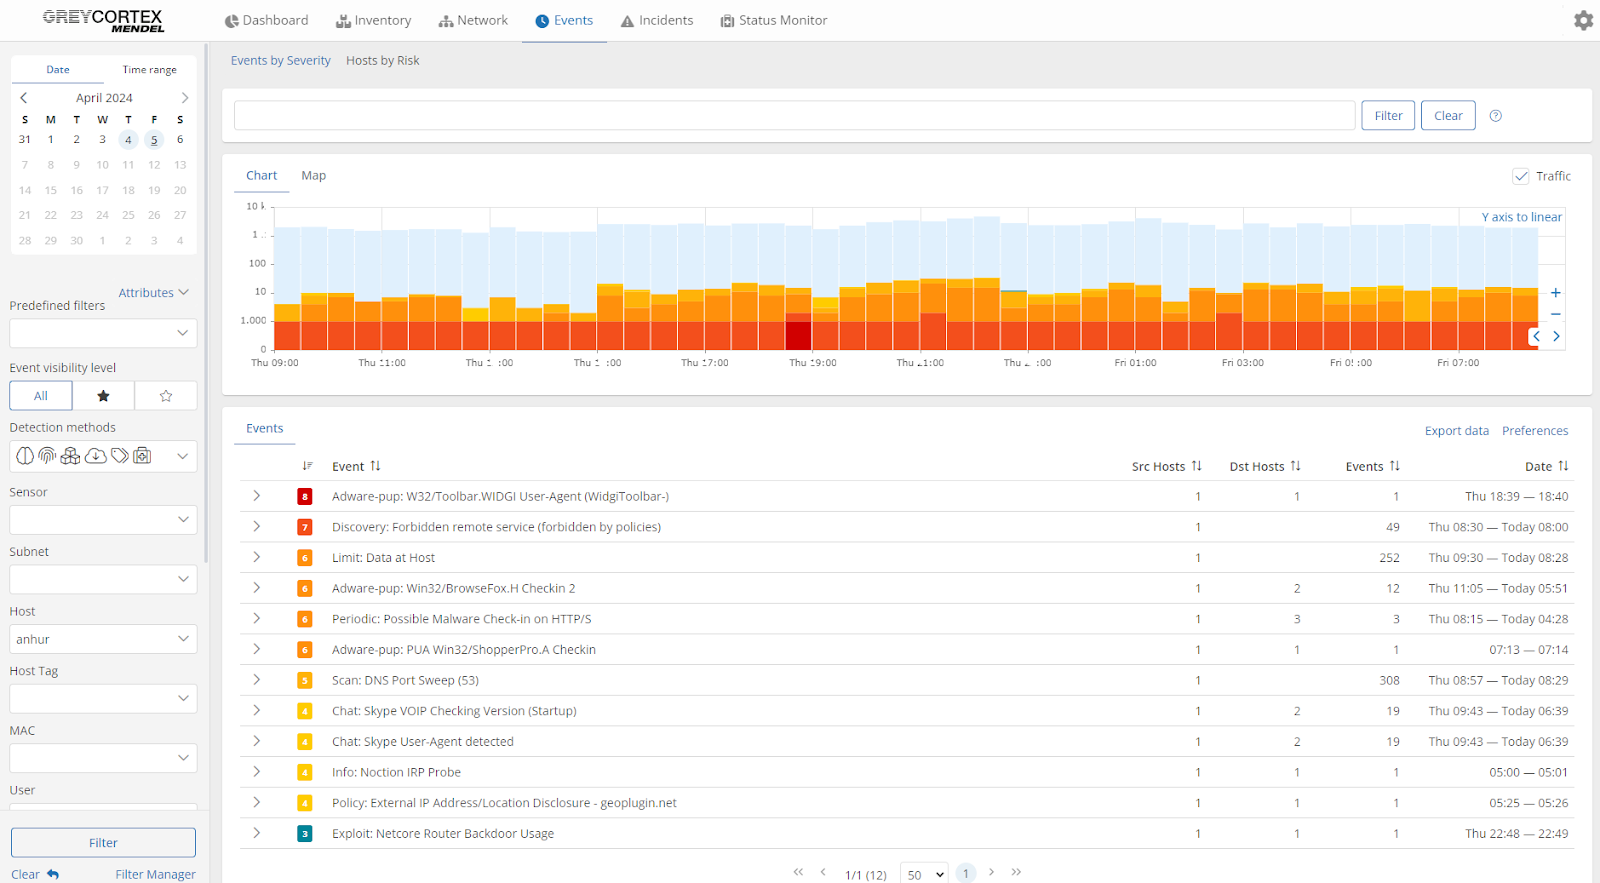
Task: Expand the Limit: Data at Host row
Action: point(257,557)
